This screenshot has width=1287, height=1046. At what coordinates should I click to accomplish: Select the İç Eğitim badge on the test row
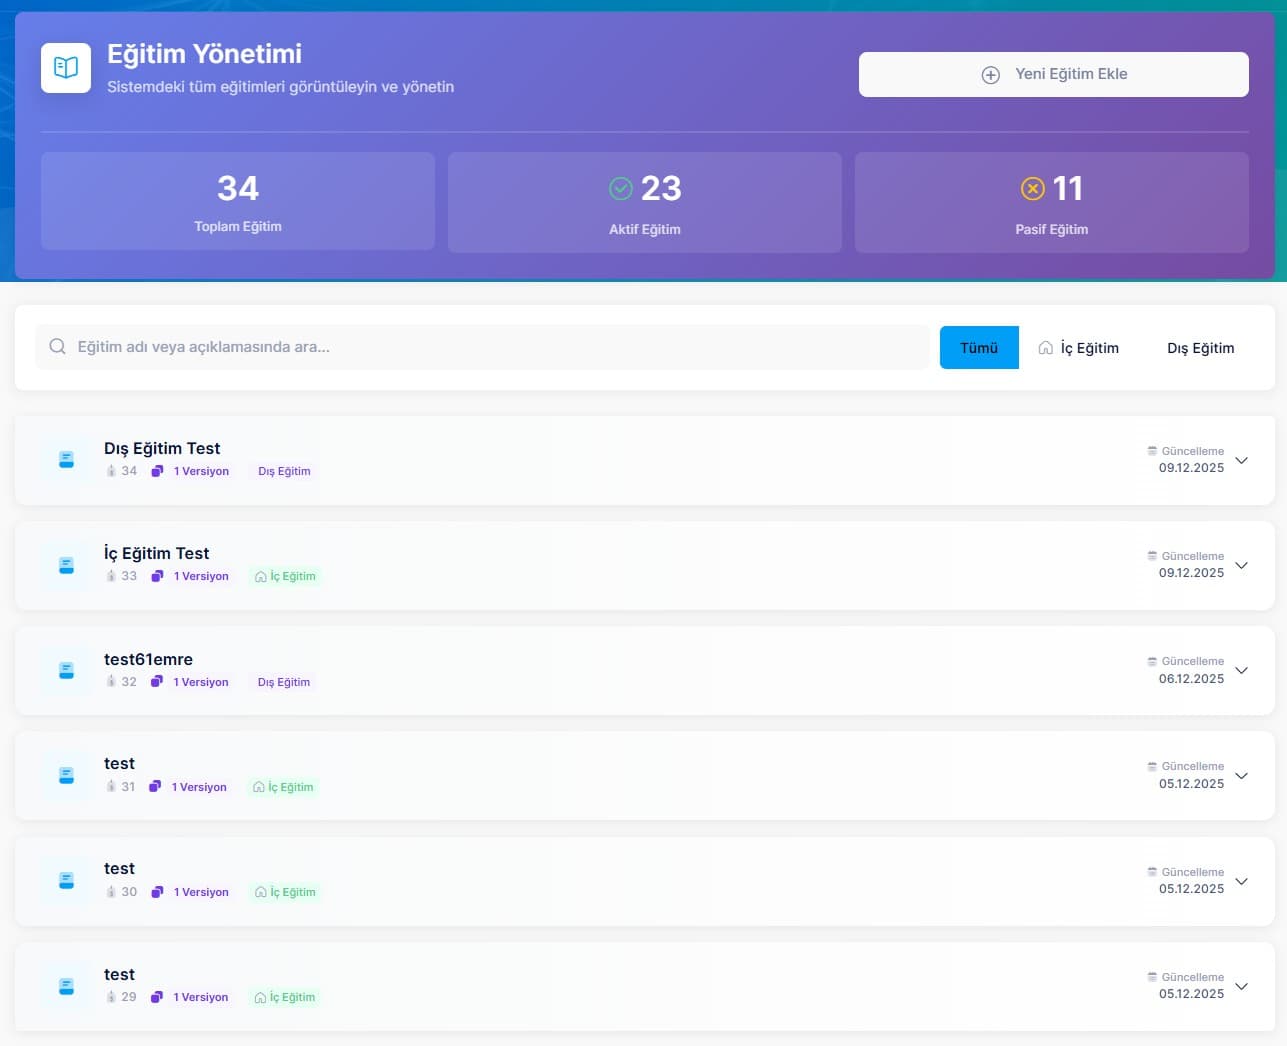283,787
